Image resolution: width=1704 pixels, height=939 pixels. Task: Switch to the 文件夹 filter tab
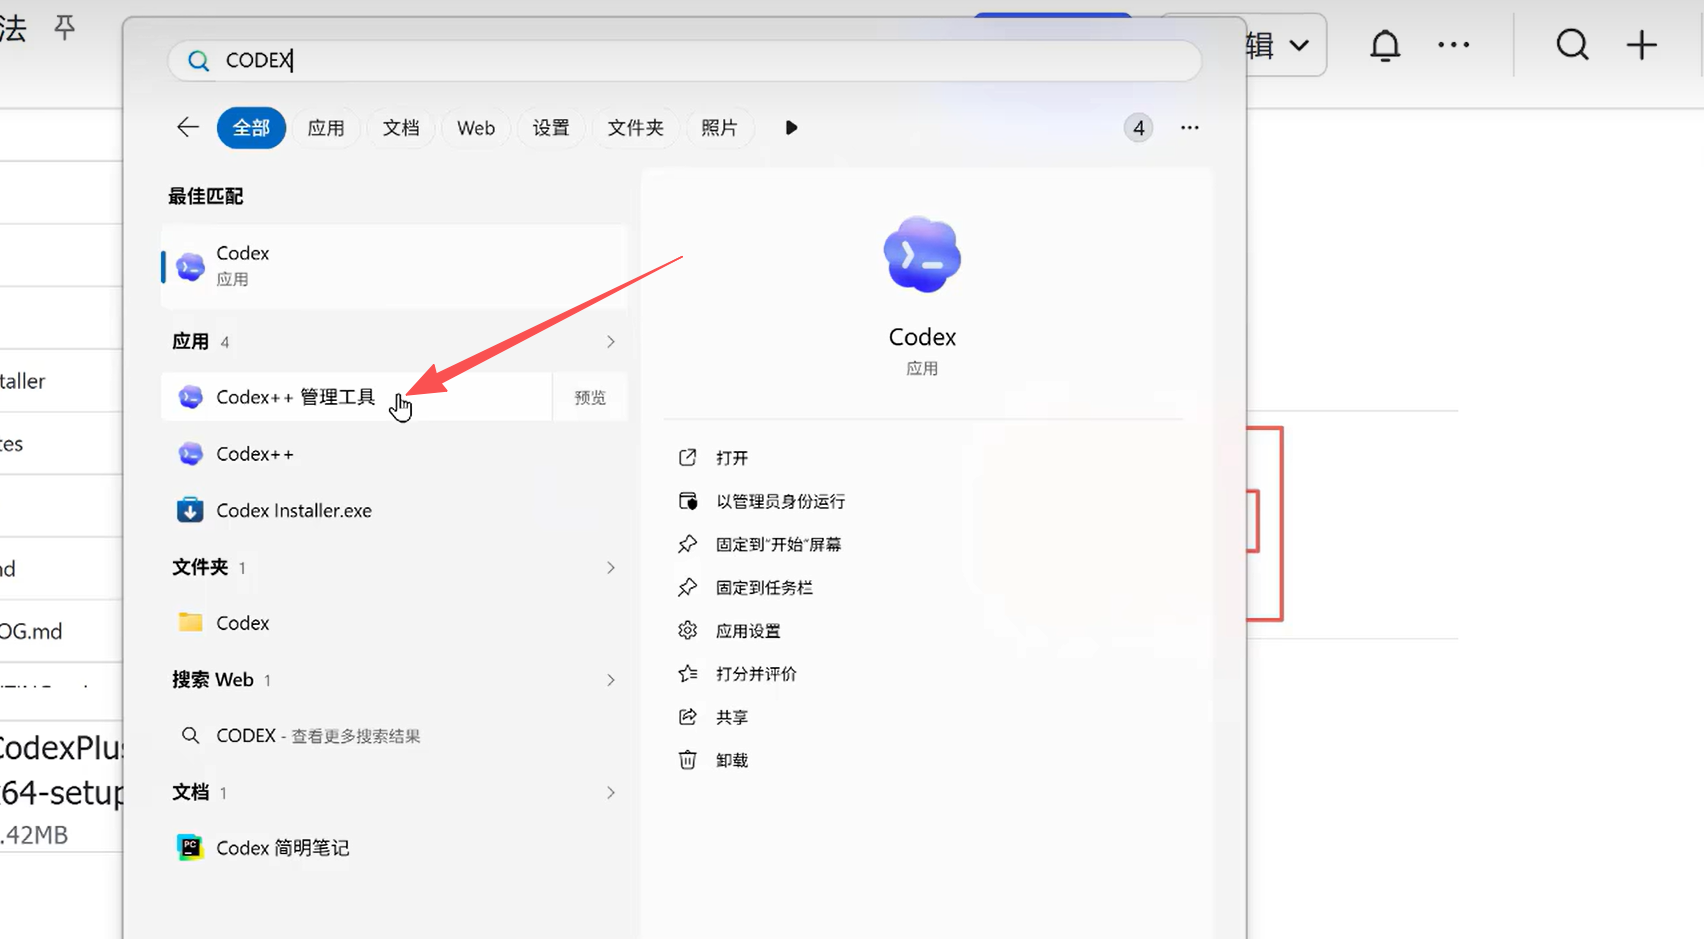point(636,128)
